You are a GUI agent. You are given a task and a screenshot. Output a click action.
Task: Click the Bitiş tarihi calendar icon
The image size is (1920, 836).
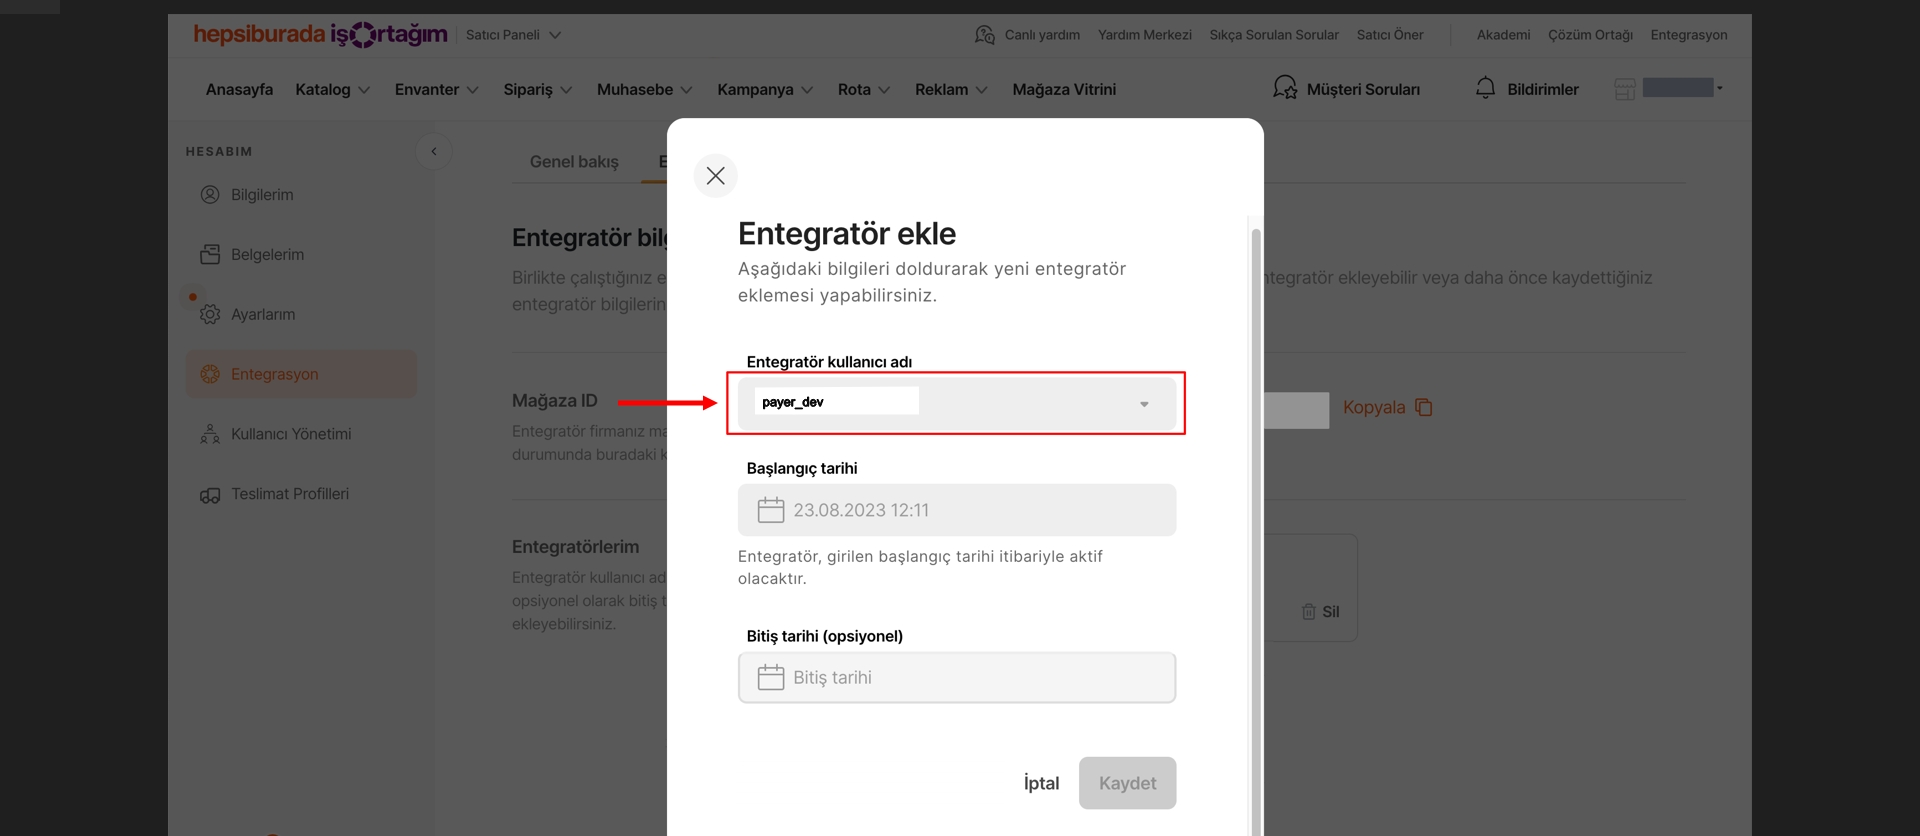[770, 678]
